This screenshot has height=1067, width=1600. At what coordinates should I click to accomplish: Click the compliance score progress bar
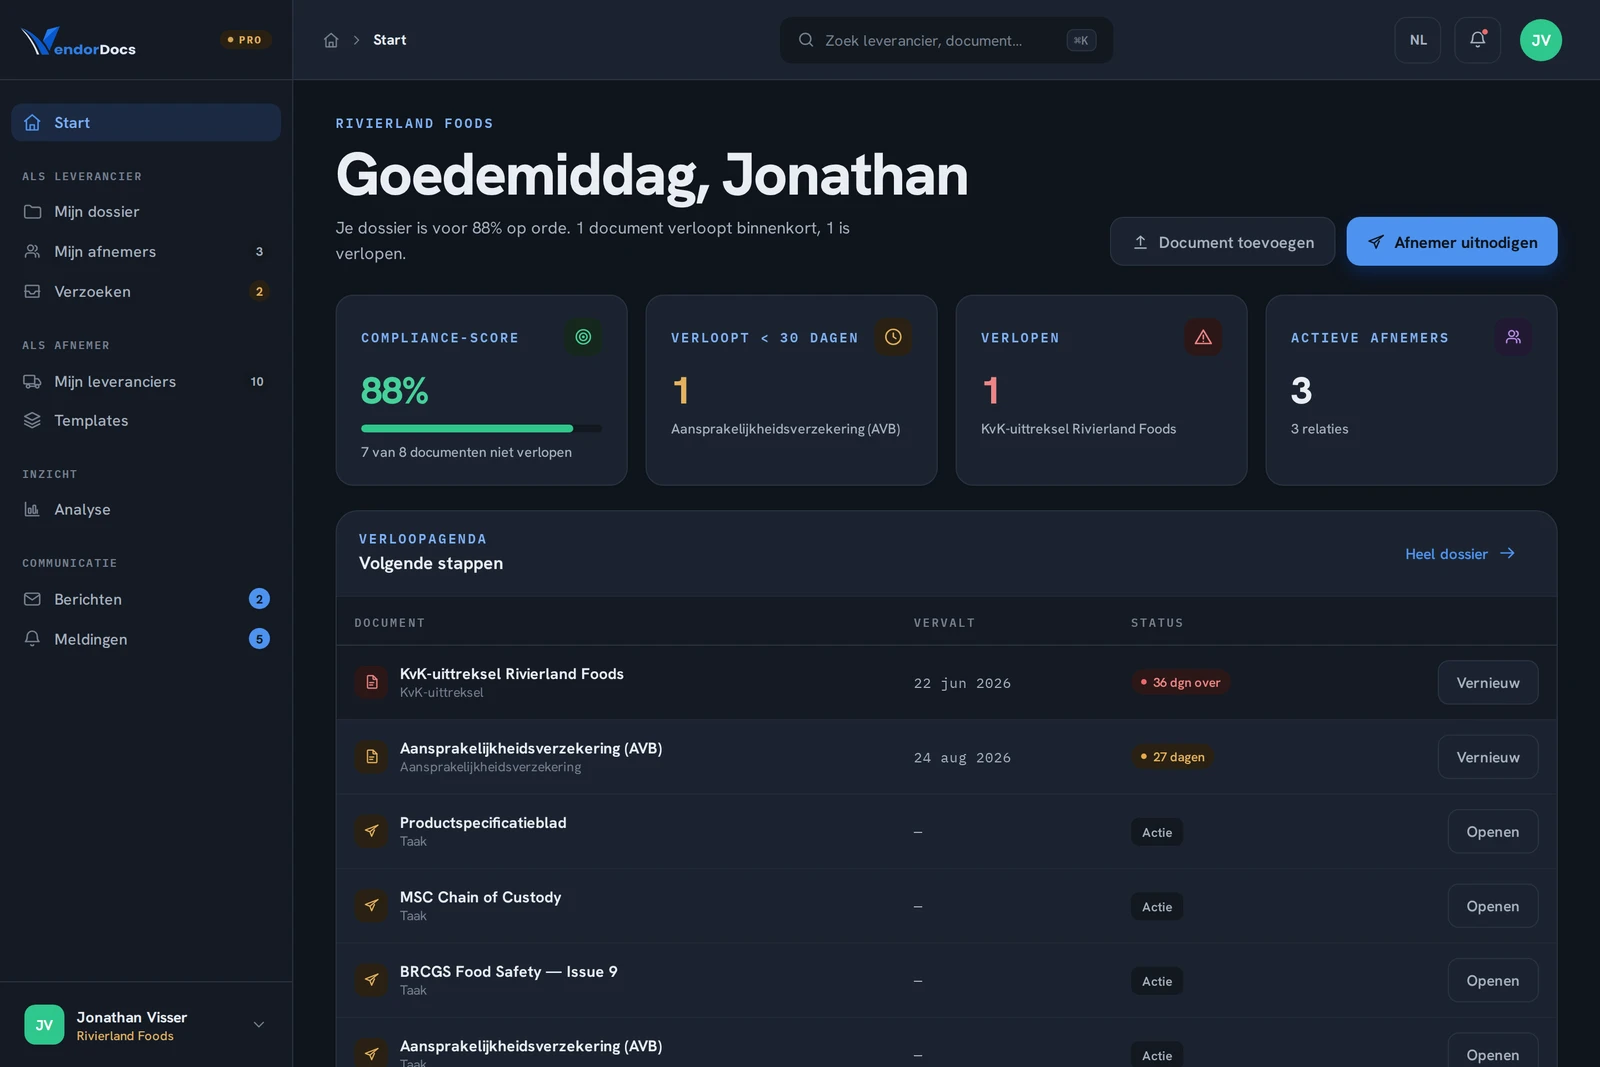click(x=481, y=429)
